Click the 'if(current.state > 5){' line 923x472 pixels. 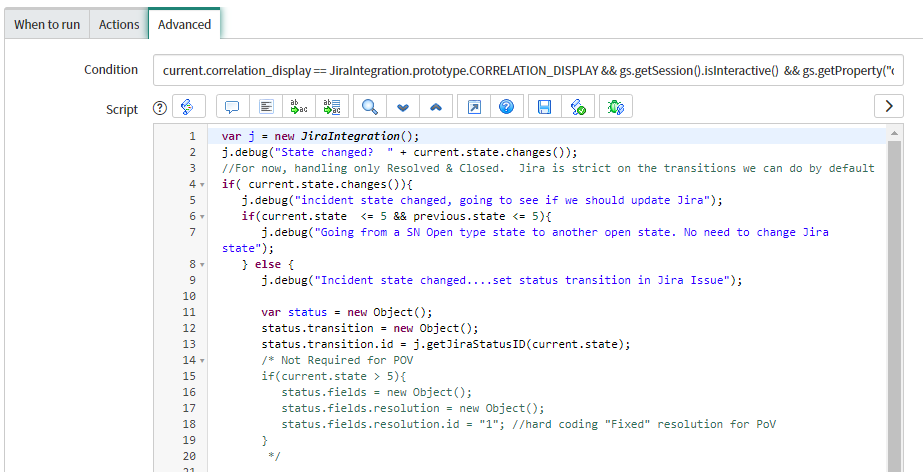pos(334,376)
